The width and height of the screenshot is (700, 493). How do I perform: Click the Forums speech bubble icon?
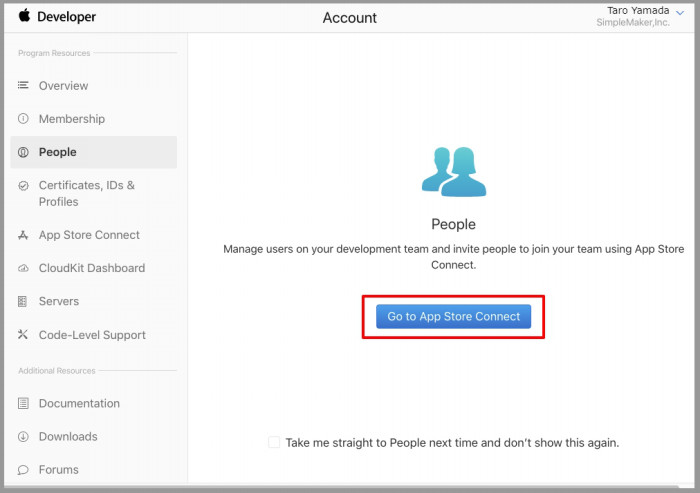pos(23,470)
